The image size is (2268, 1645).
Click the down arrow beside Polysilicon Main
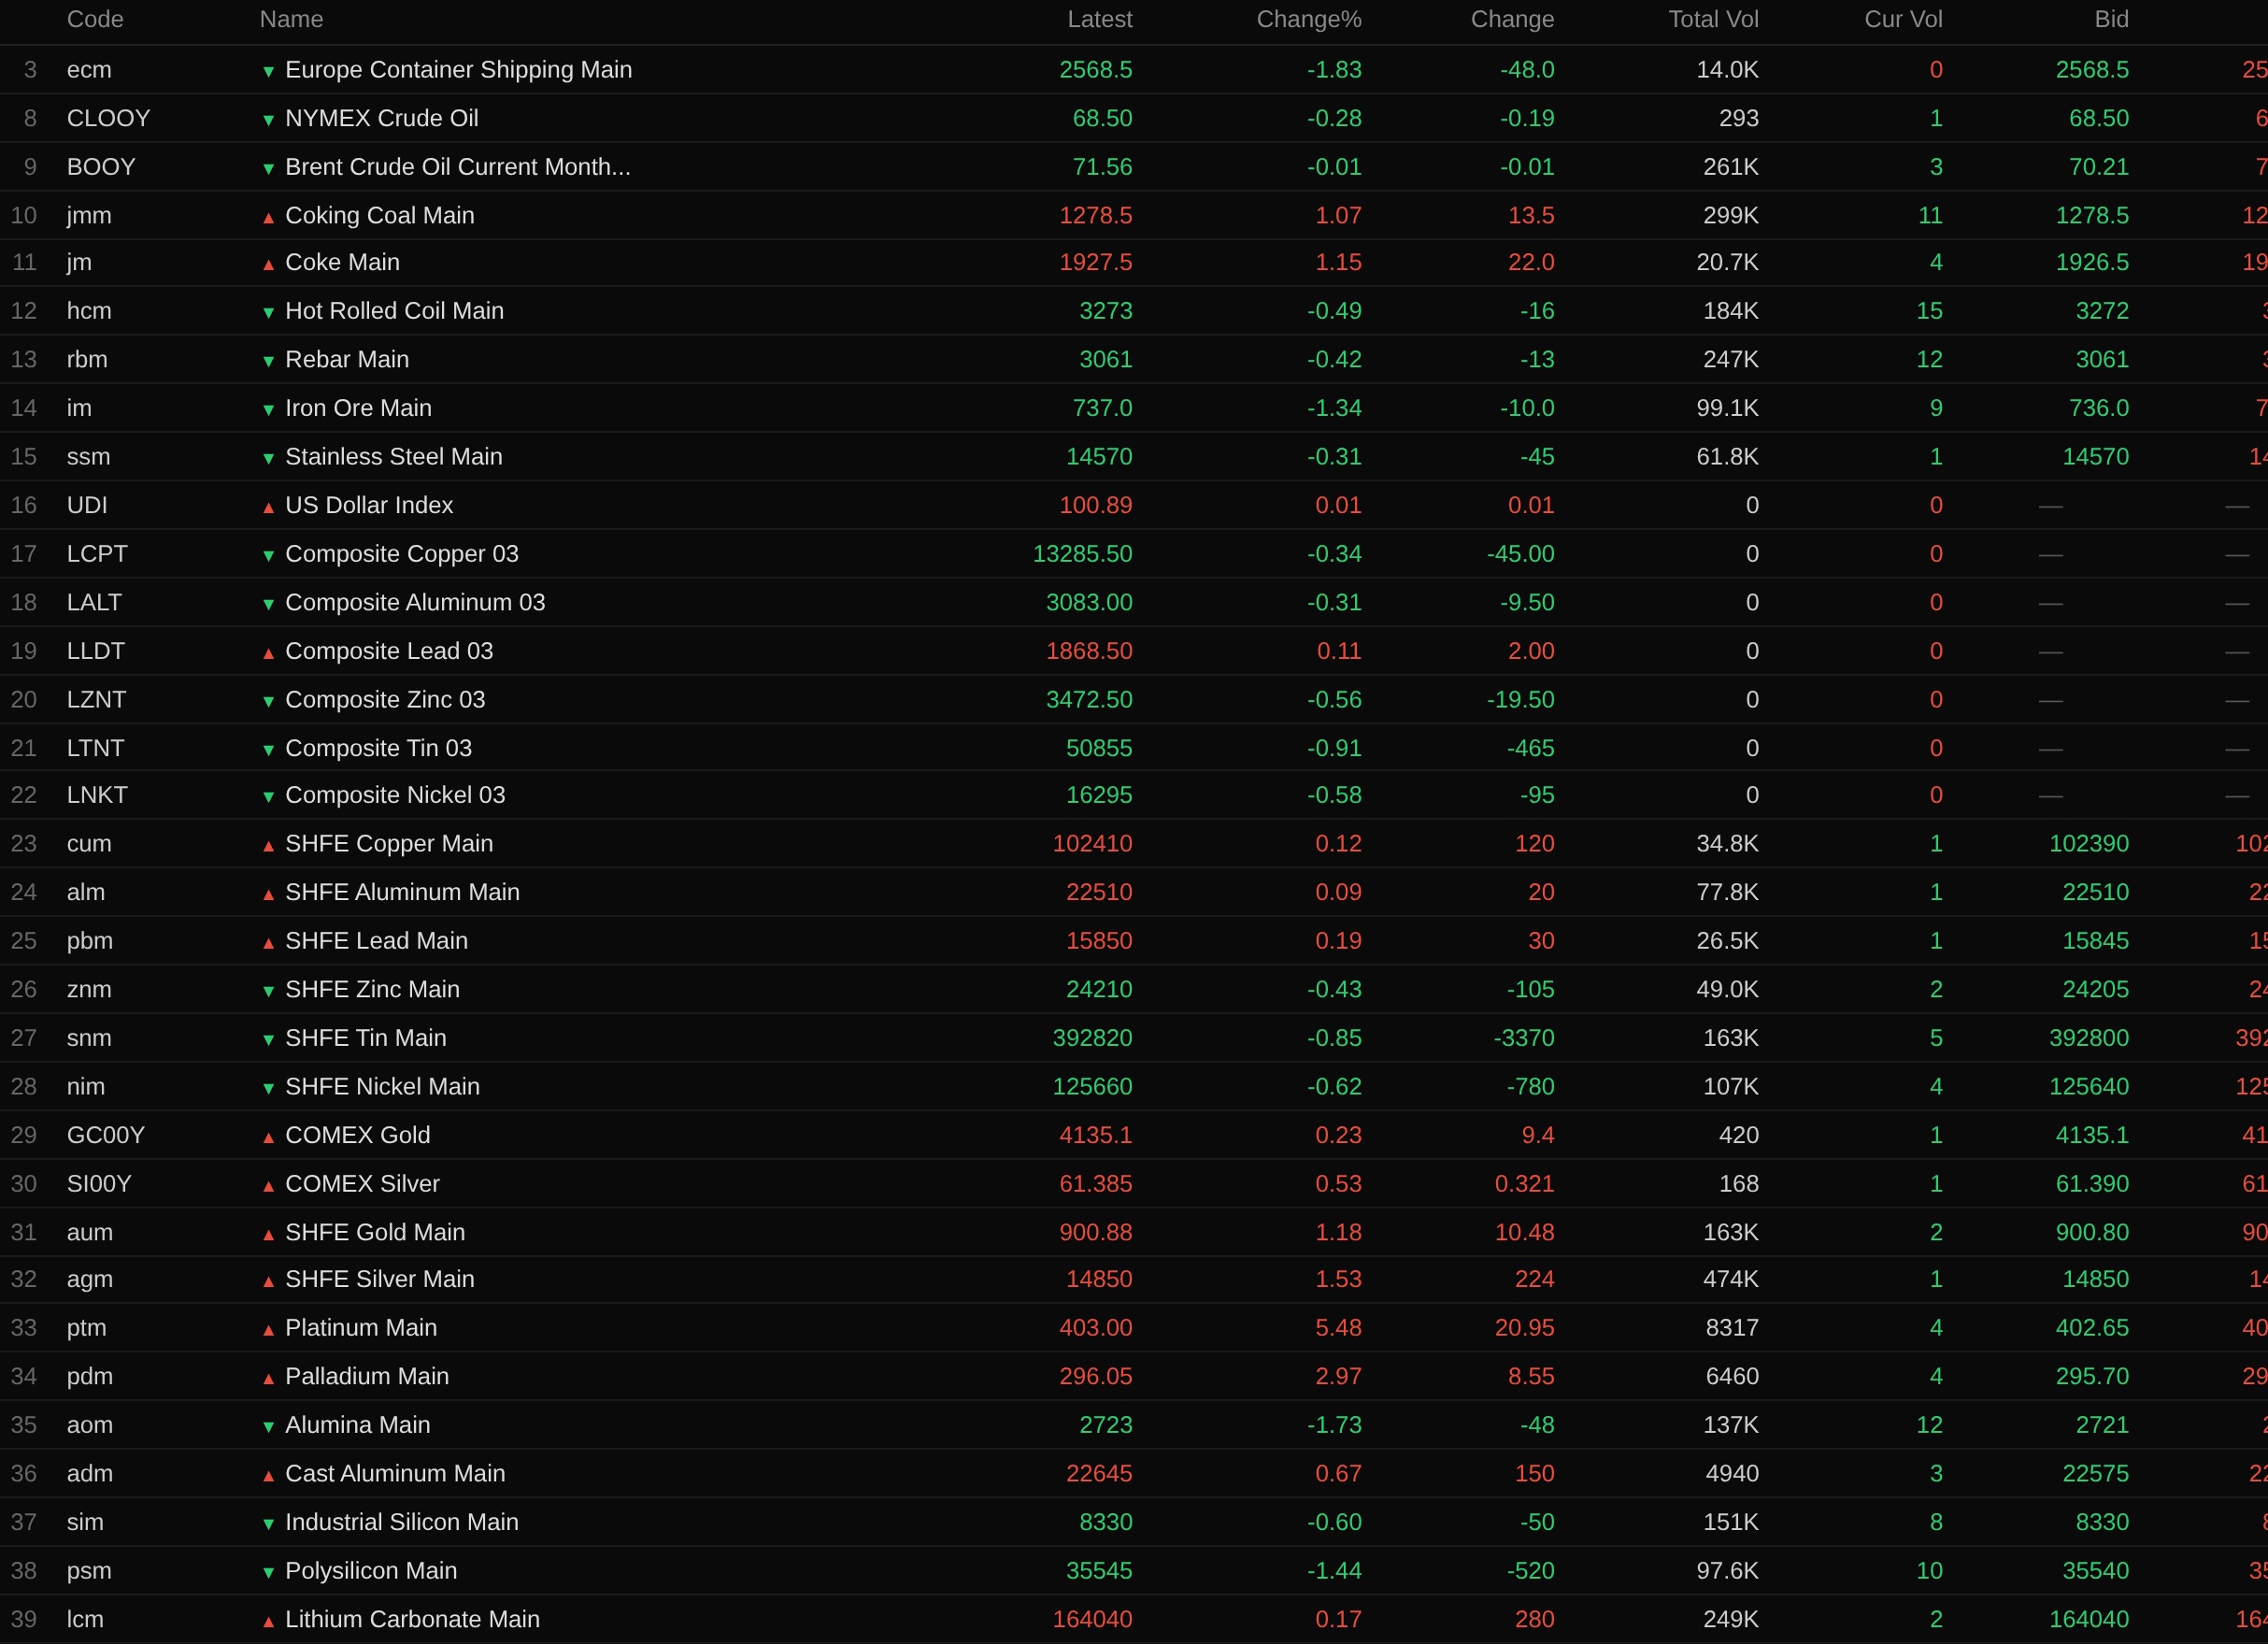pyautogui.click(x=268, y=1572)
